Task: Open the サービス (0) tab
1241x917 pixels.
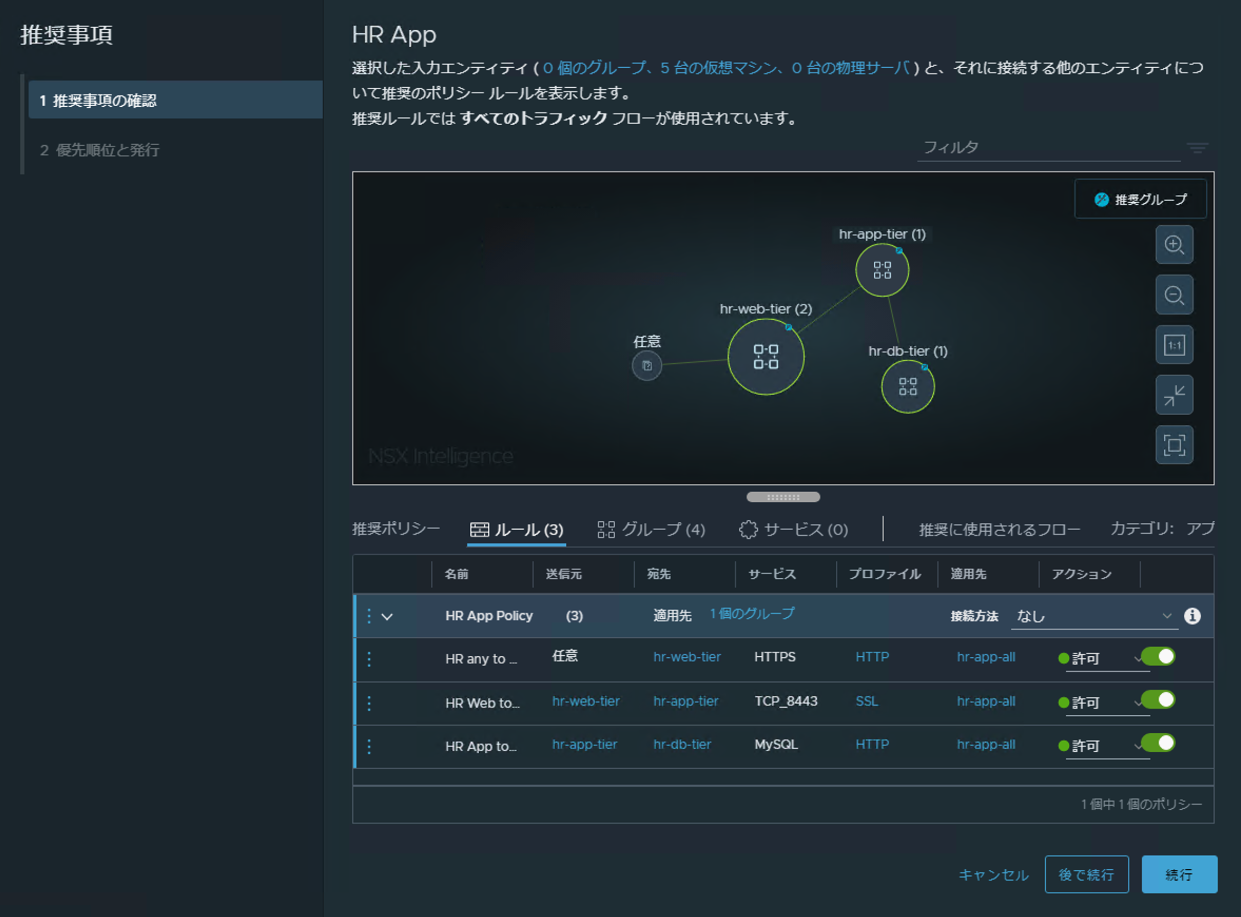Action: 793,530
